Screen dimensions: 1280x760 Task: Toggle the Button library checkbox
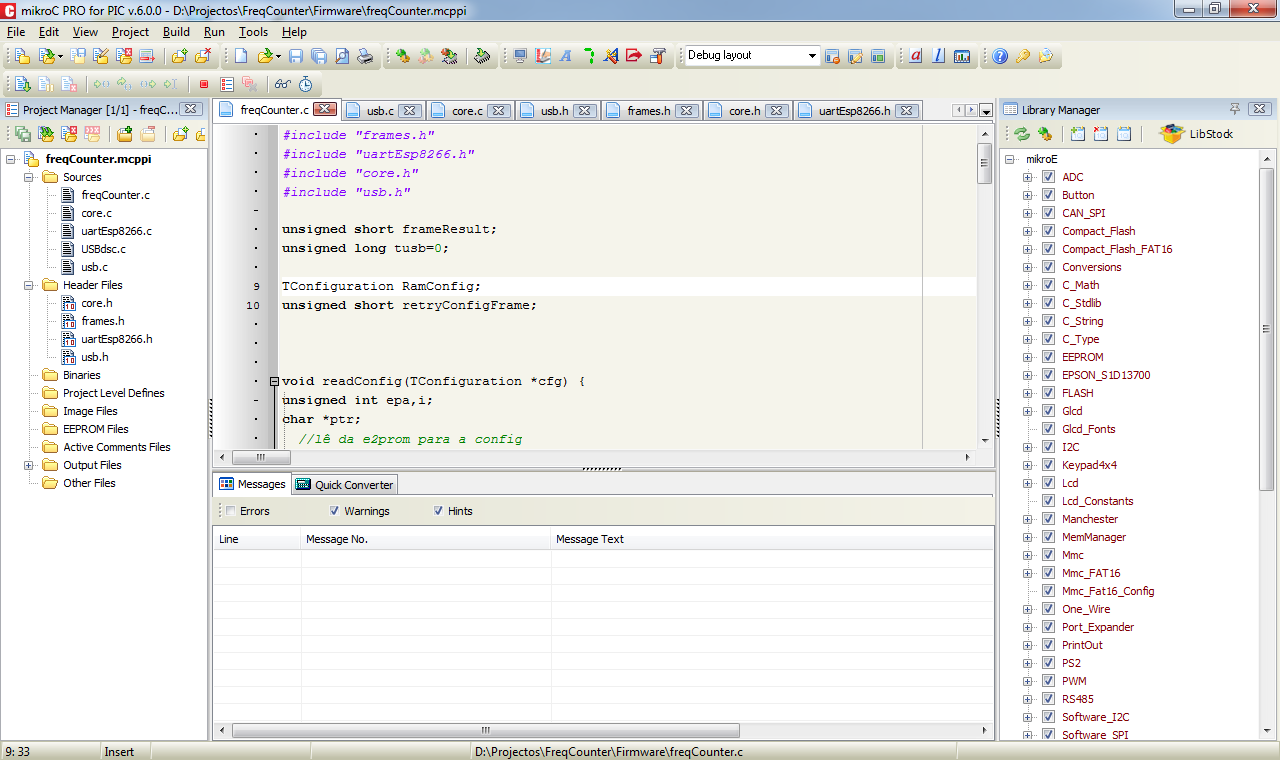point(1048,195)
